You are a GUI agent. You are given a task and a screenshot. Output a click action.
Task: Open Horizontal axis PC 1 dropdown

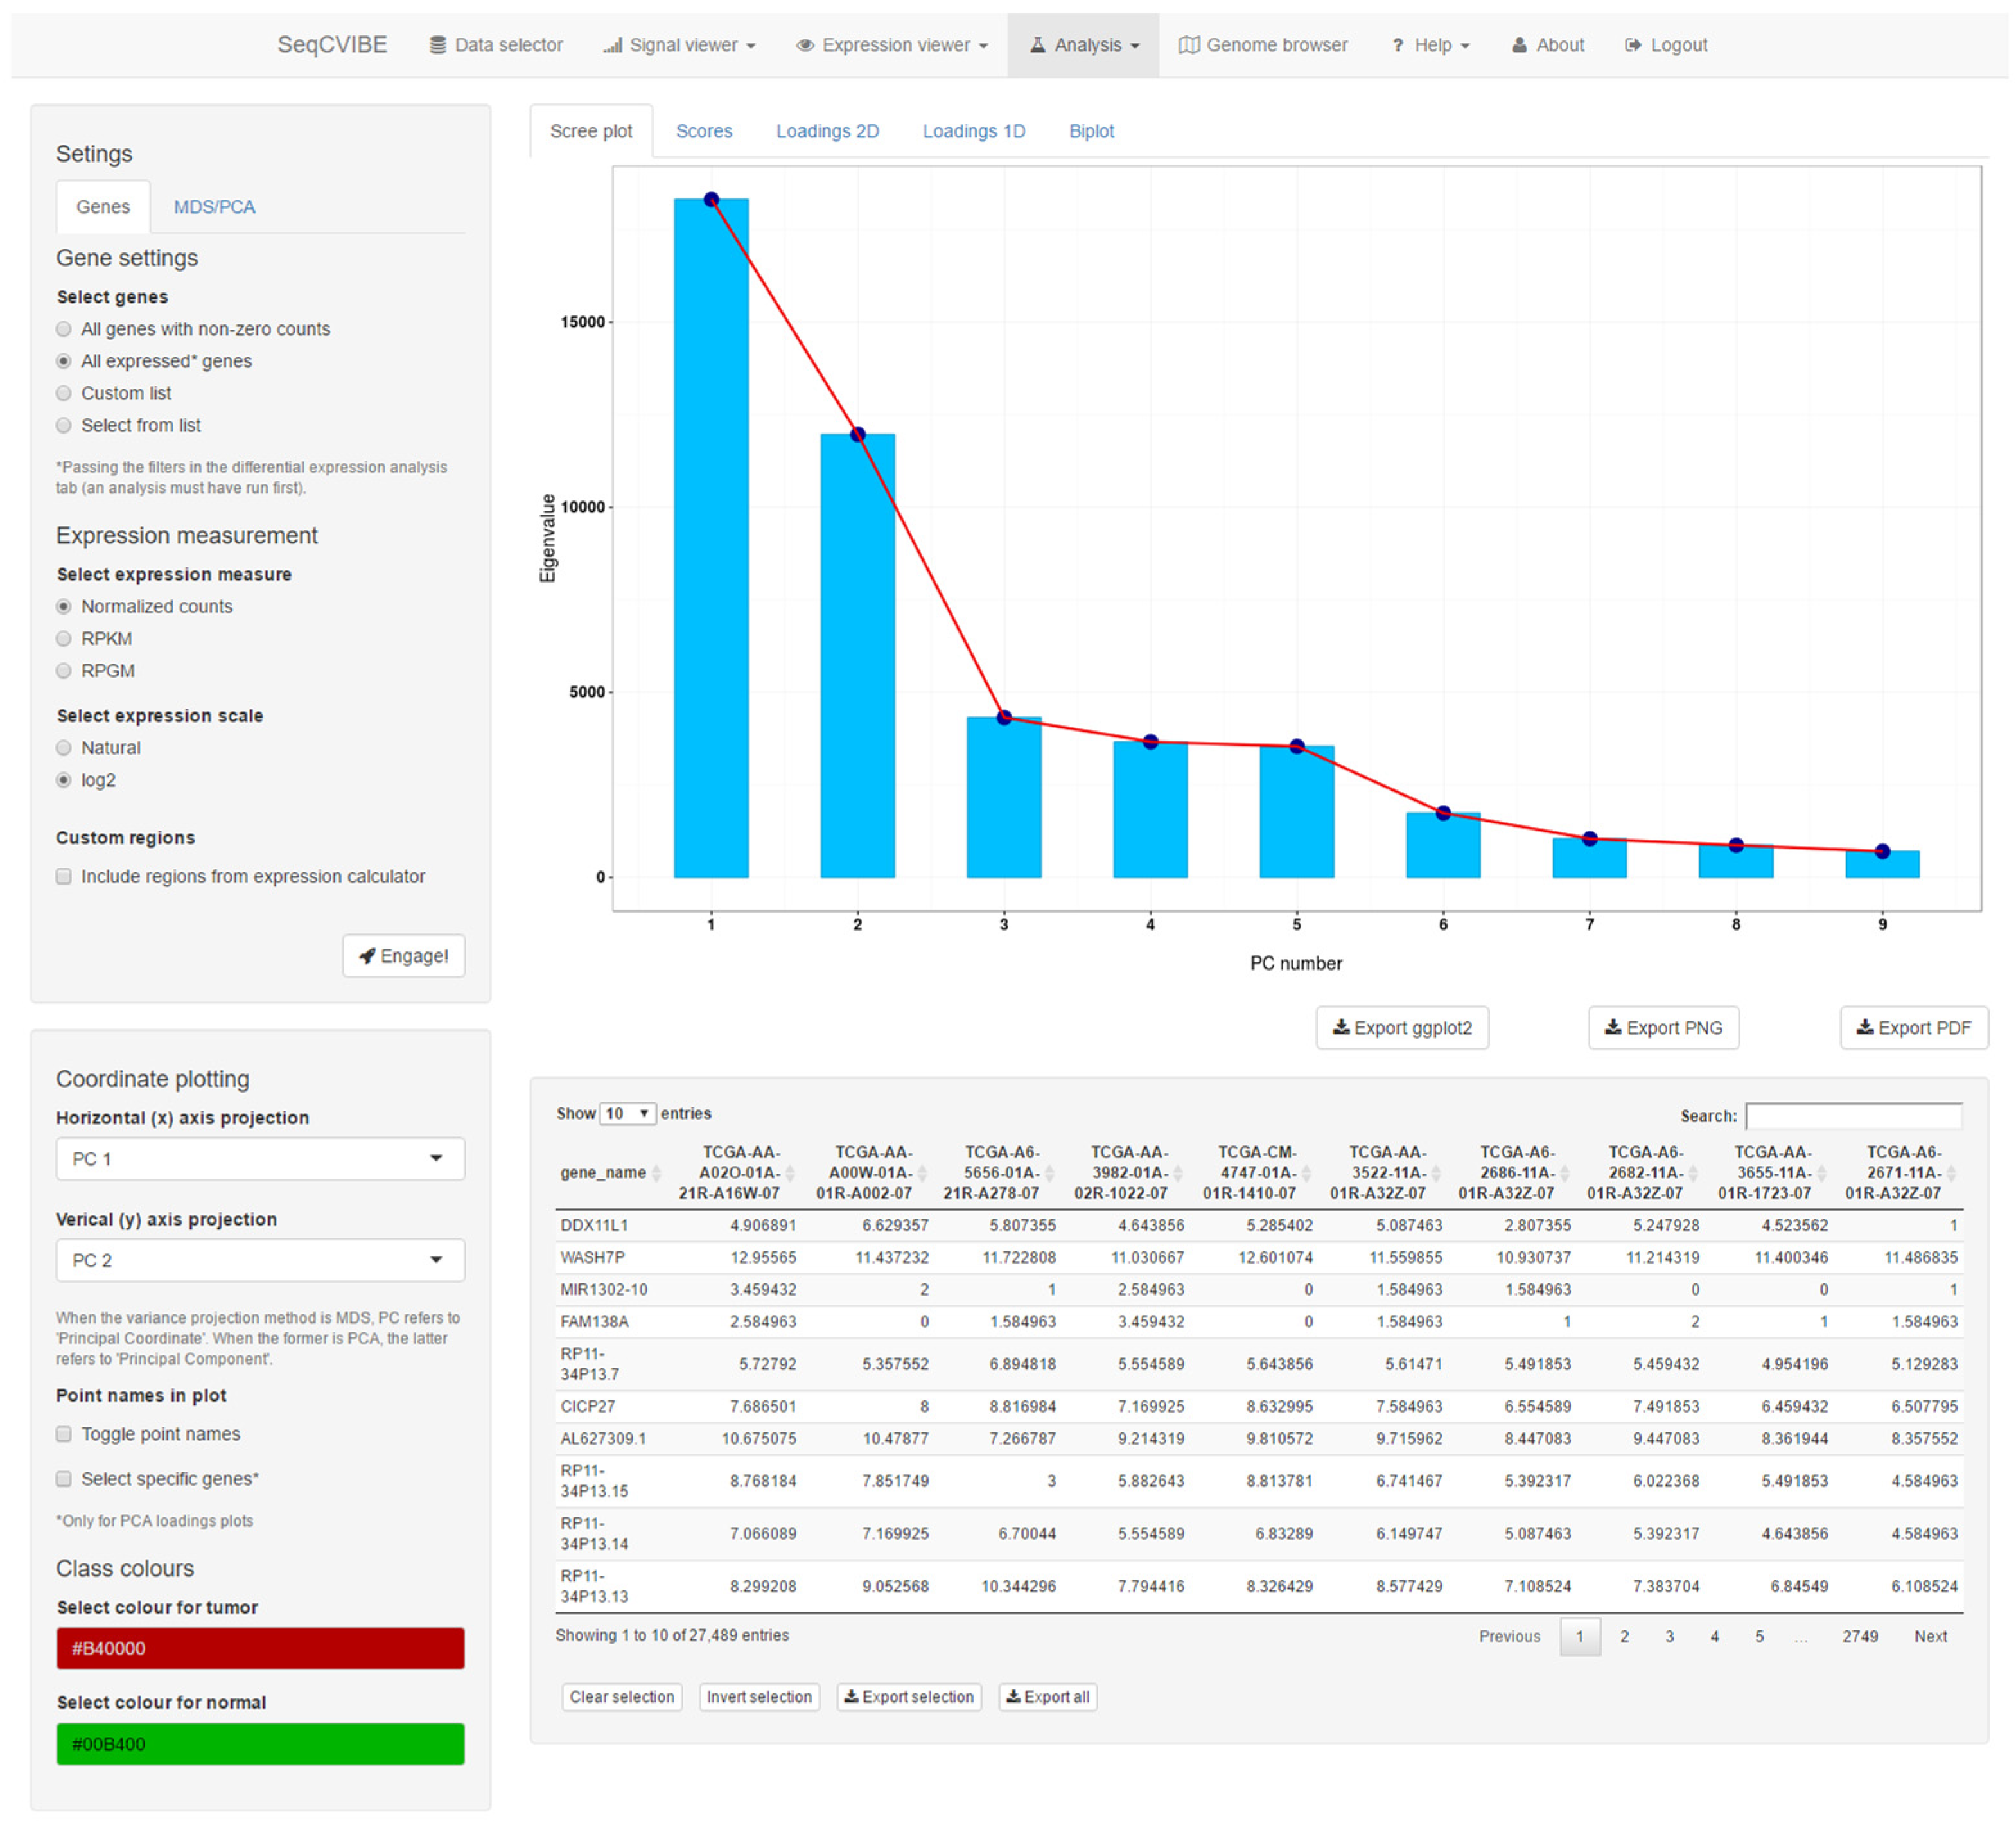[x=260, y=1158]
